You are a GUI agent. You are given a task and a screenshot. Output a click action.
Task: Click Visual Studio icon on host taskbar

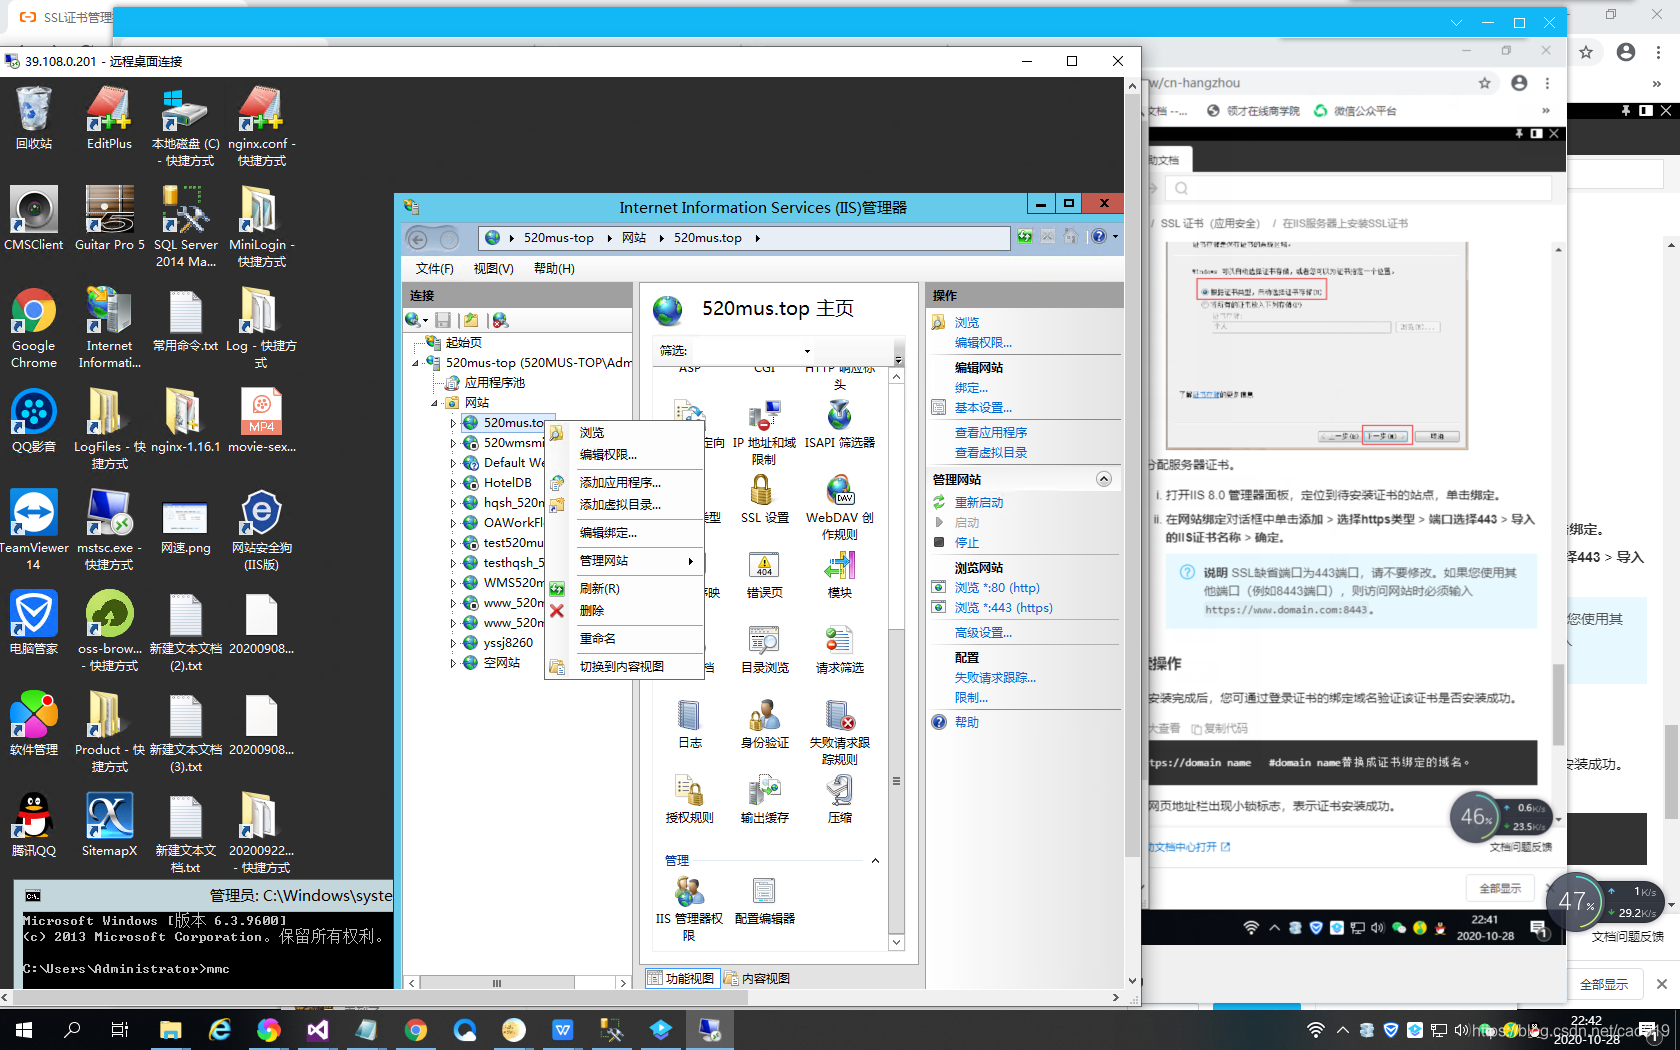coord(318,1029)
